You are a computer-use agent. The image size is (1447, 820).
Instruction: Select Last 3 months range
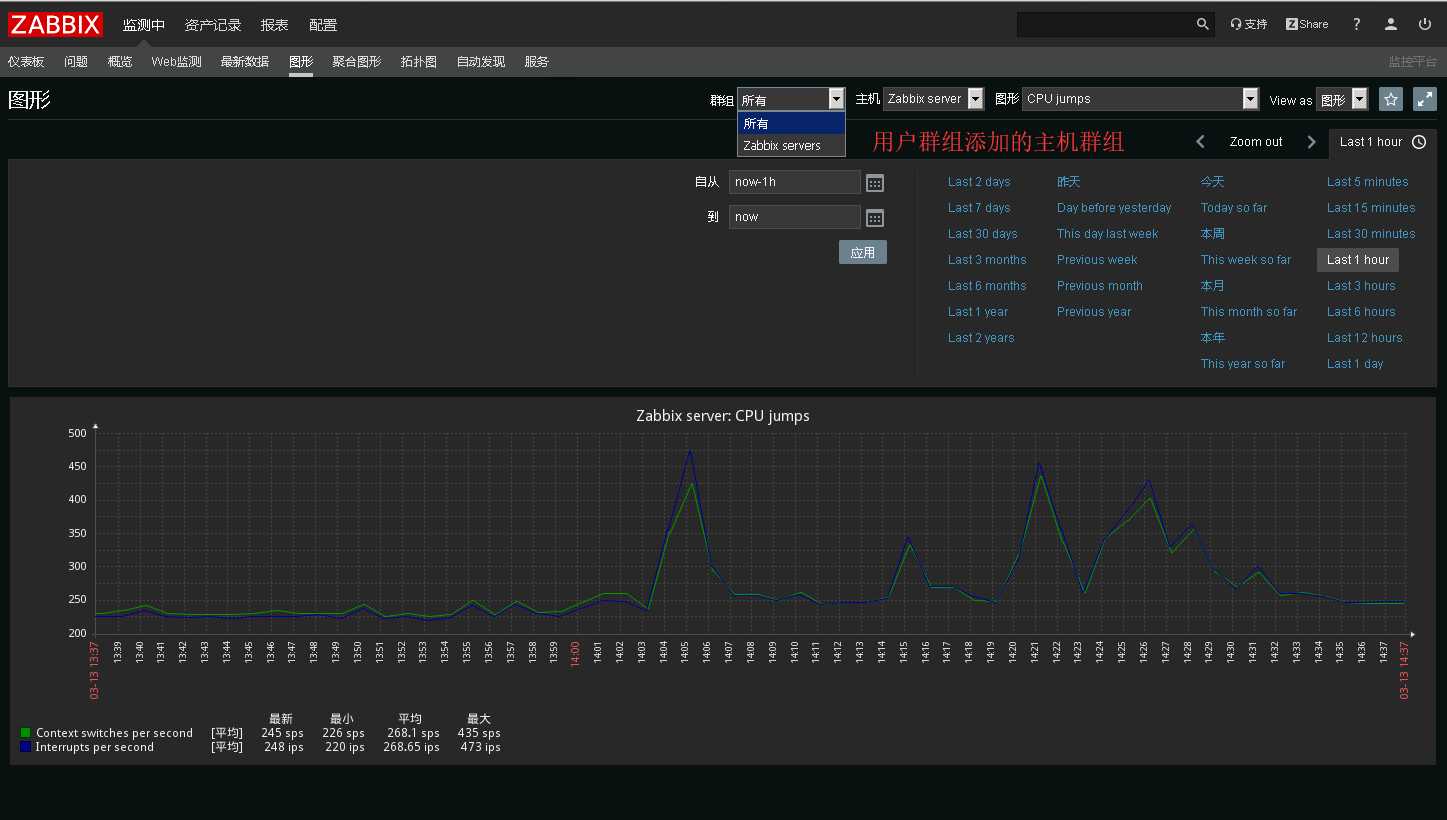coord(987,260)
